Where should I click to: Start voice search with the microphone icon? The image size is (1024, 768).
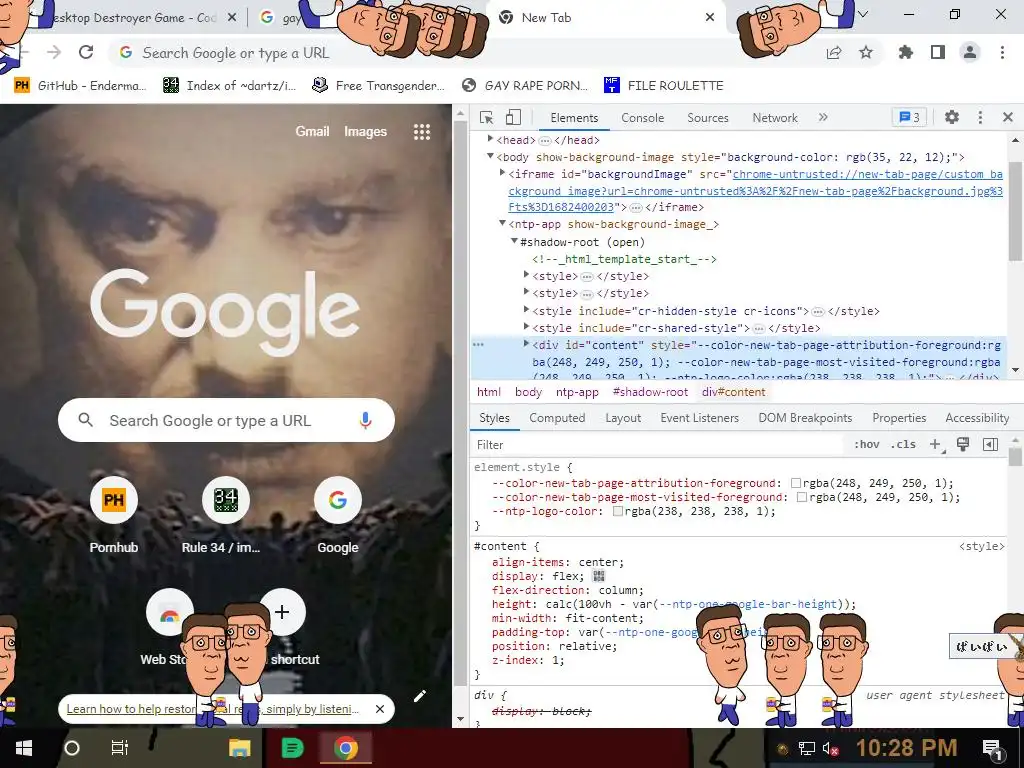pyautogui.click(x=366, y=421)
